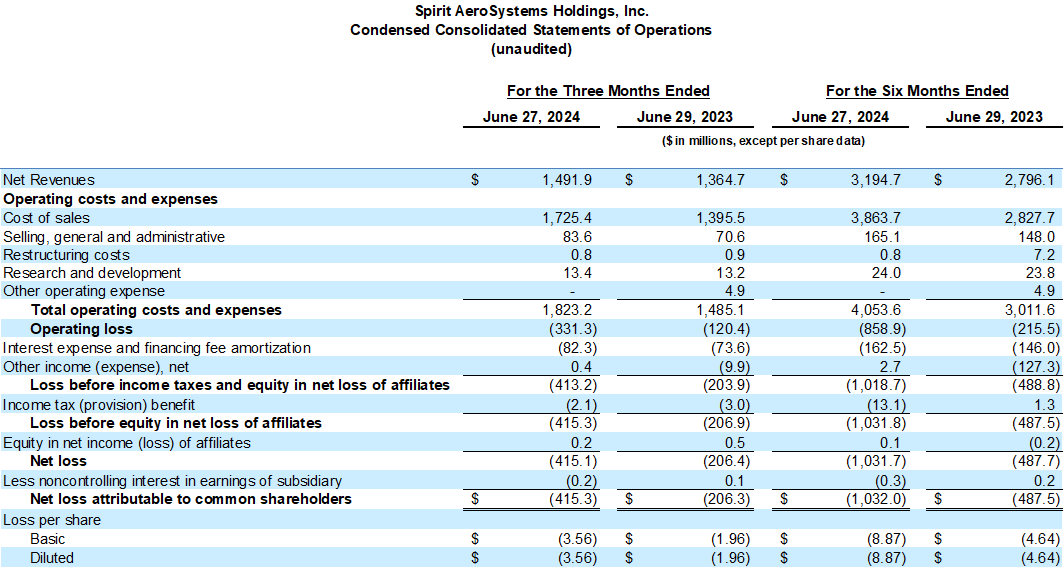Click the Basic loss per share label
1064x587 pixels.
48,539
